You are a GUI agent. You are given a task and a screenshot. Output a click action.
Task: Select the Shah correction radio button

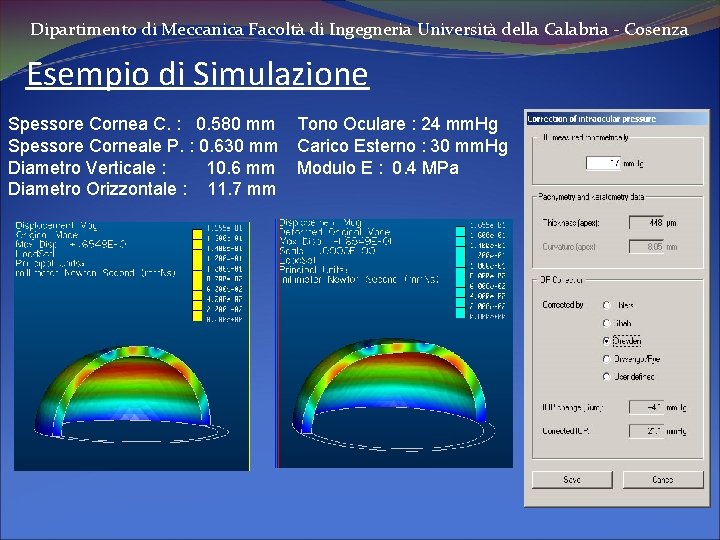pyautogui.click(x=607, y=323)
